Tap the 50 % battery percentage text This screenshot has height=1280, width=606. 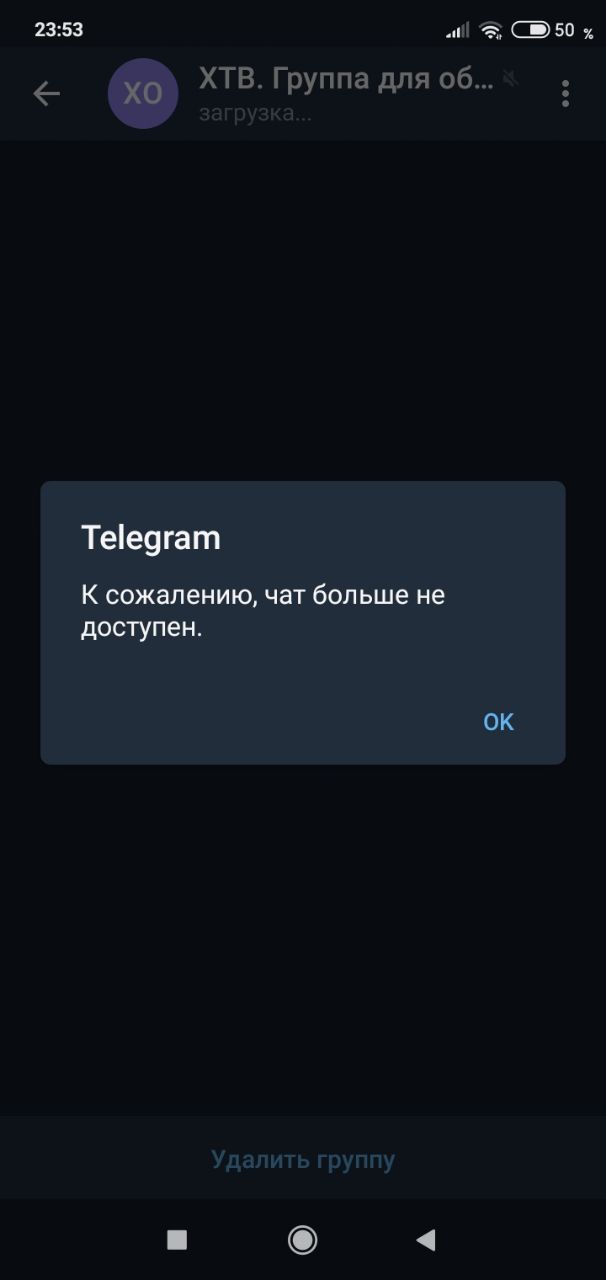point(574,31)
